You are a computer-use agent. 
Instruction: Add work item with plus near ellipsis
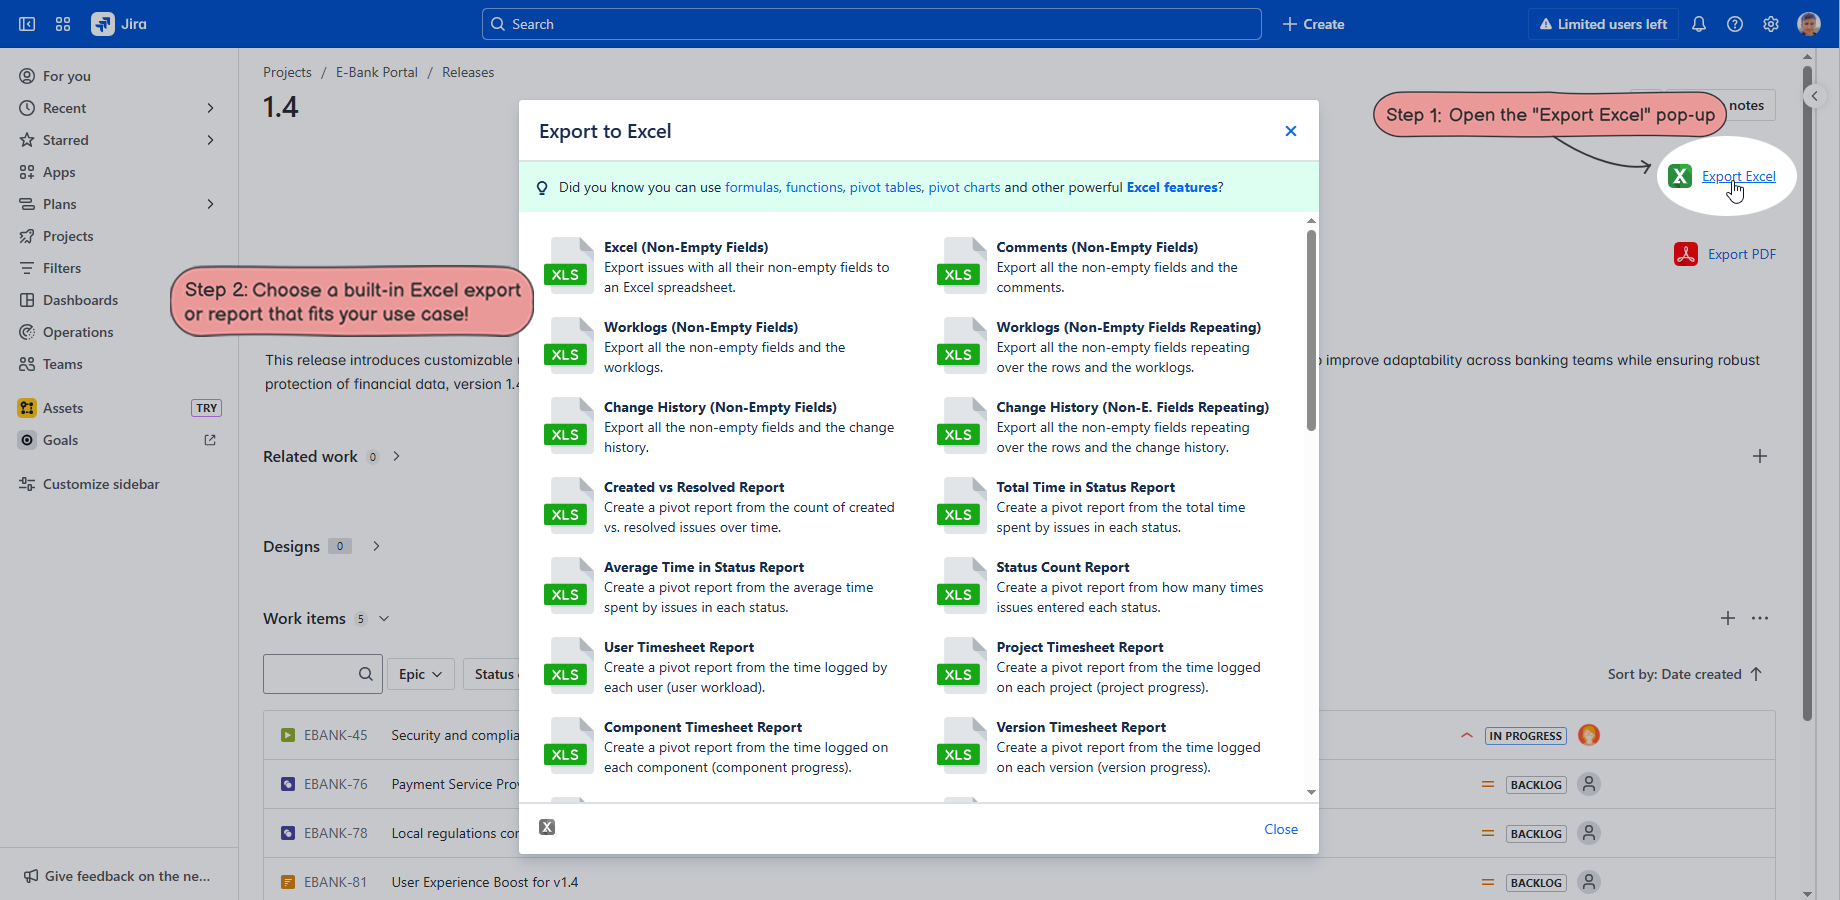point(1728,619)
